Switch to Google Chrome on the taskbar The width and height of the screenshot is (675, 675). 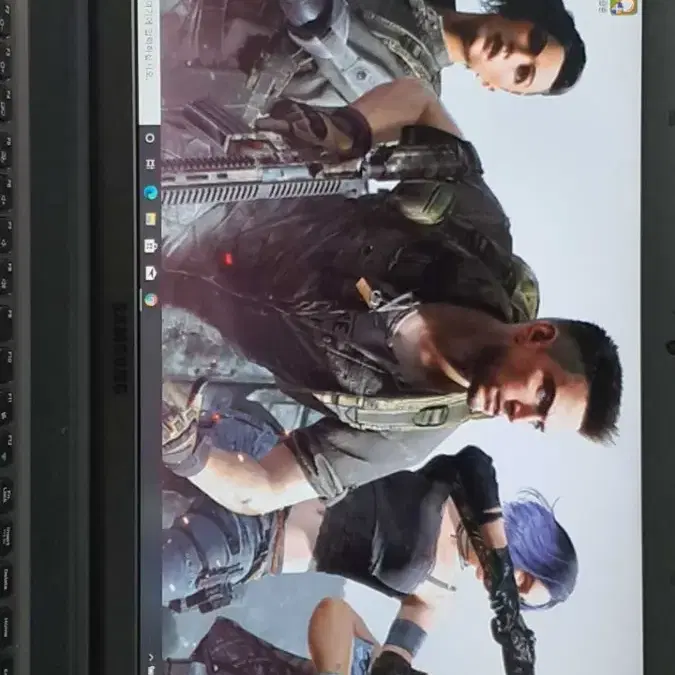point(151,300)
